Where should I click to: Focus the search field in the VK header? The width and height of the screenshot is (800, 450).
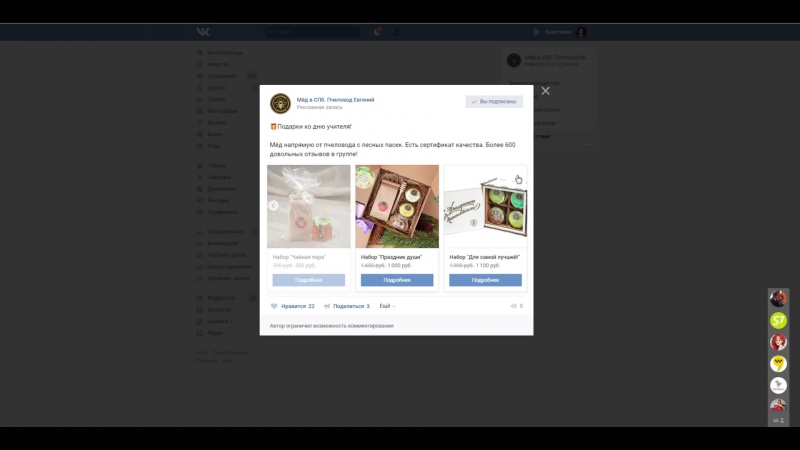313,32
